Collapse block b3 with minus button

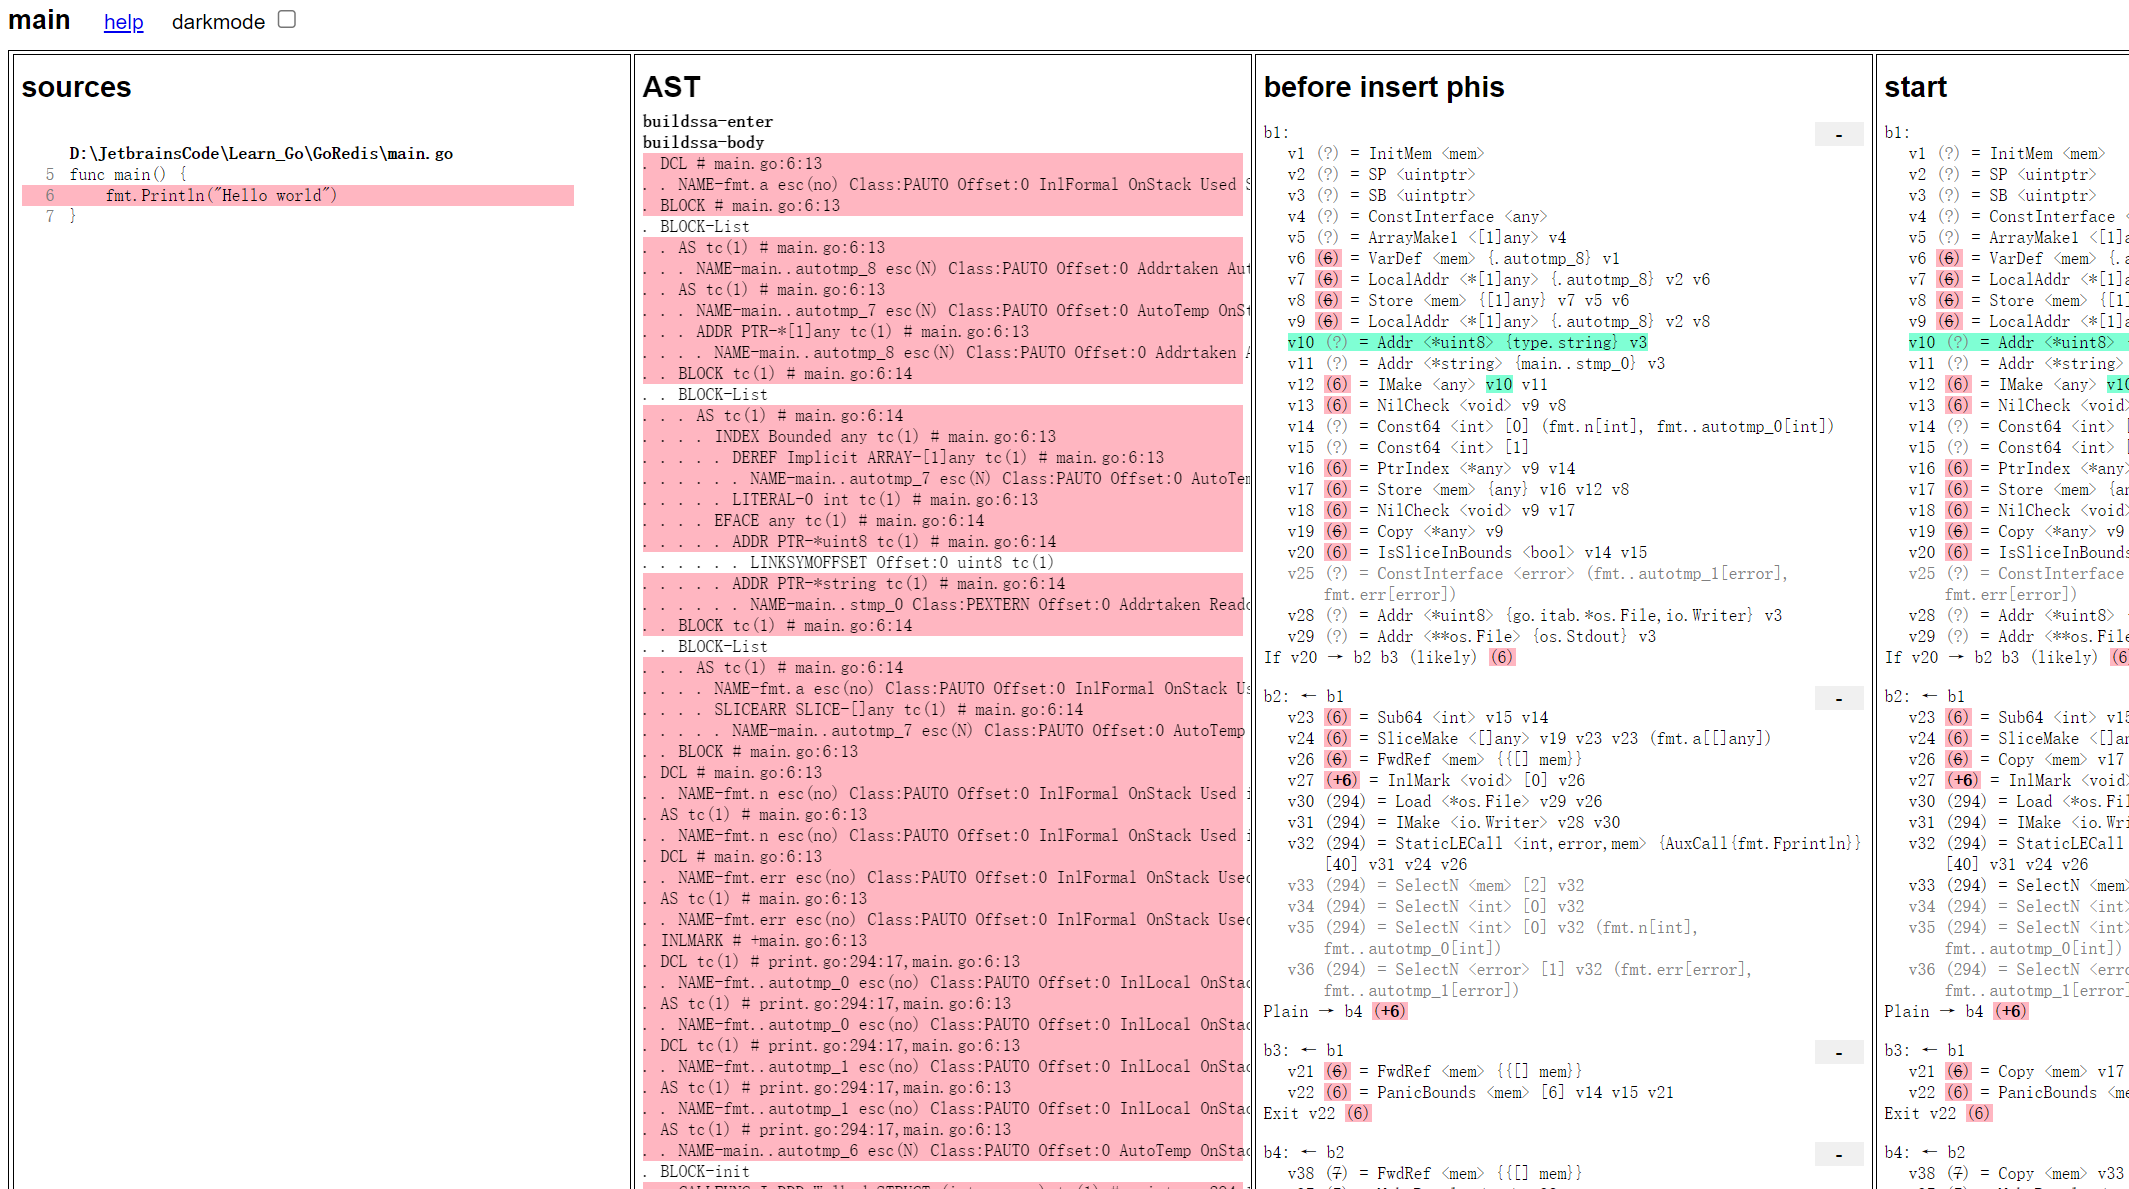[1838, 1052]
